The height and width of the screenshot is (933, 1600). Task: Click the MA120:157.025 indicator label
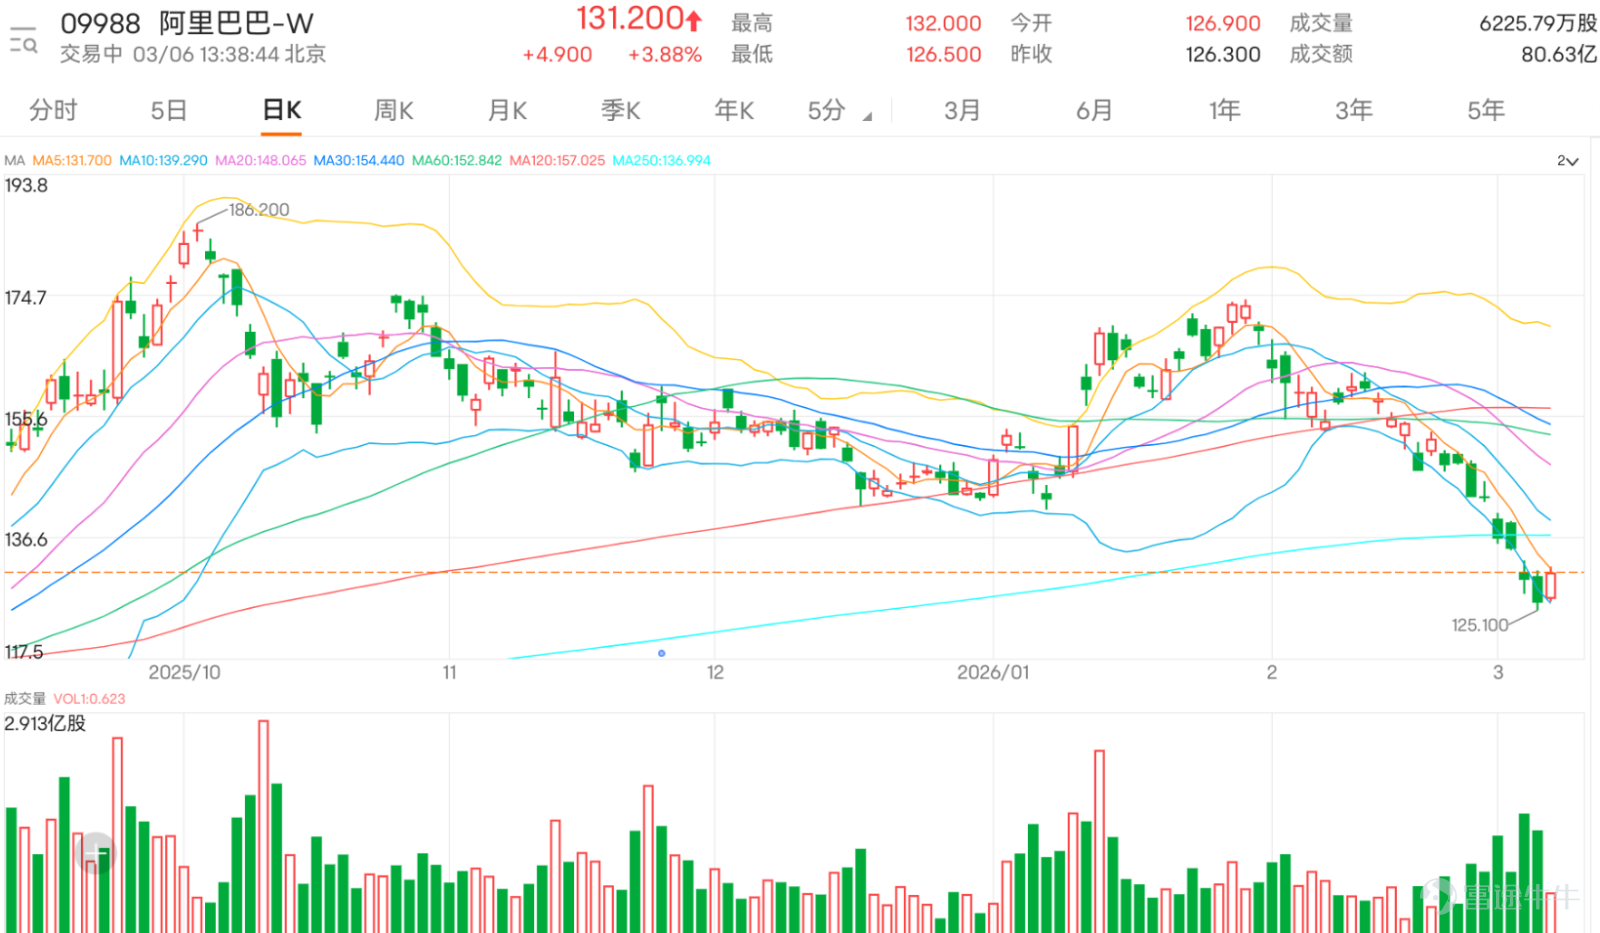pos(557,160)
